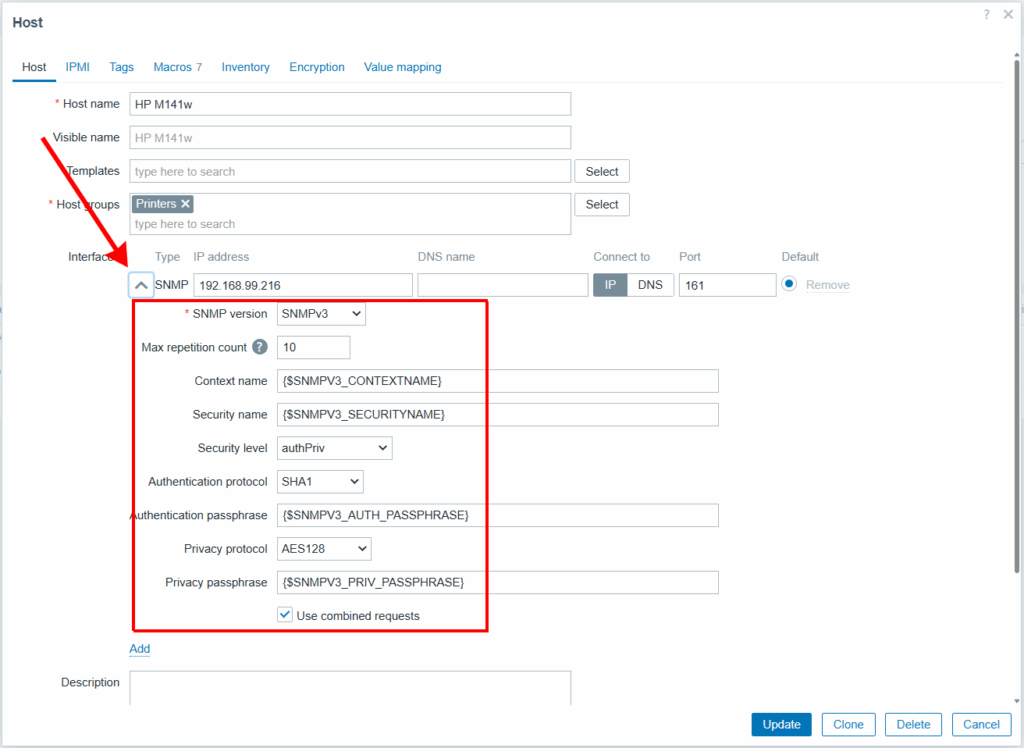
Task: Switch to the Host tab
Action: [x=34, y=67]
